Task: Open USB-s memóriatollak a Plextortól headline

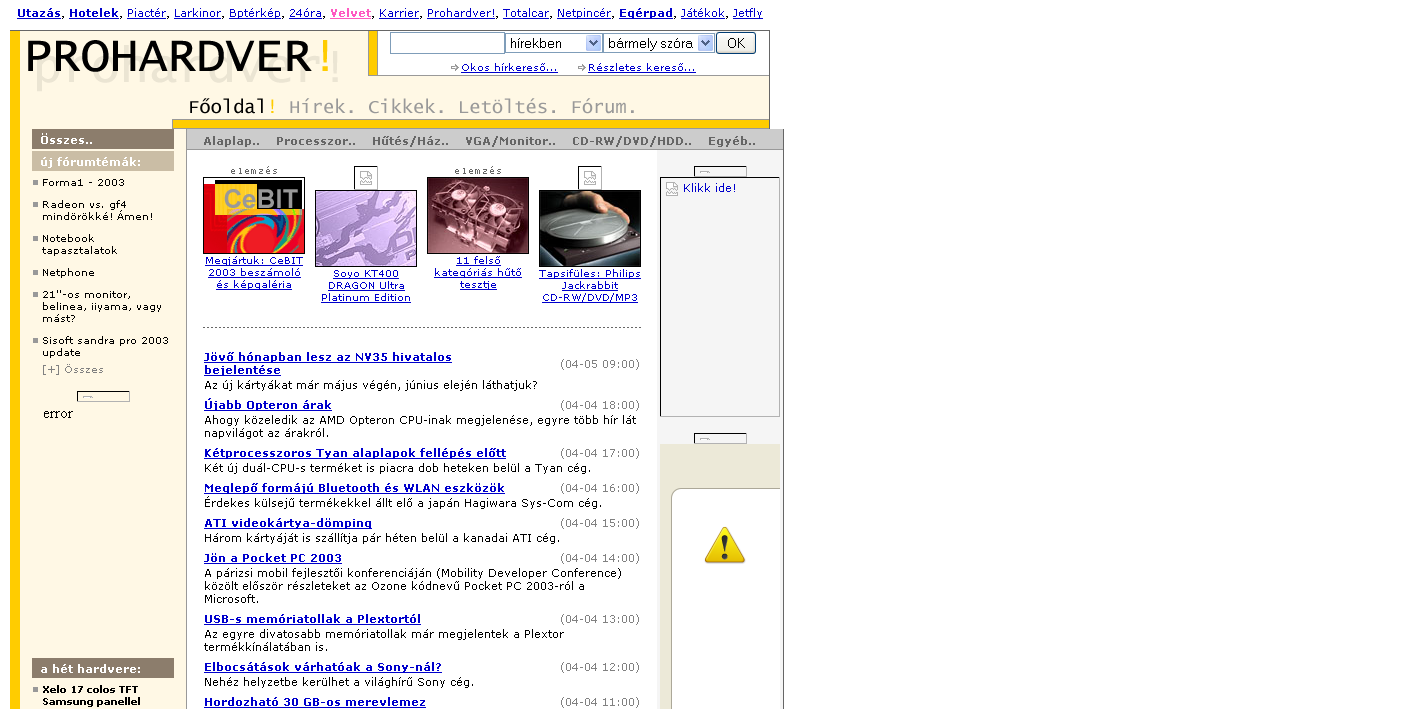Action: pyautogui.click(x=312, y=620)
